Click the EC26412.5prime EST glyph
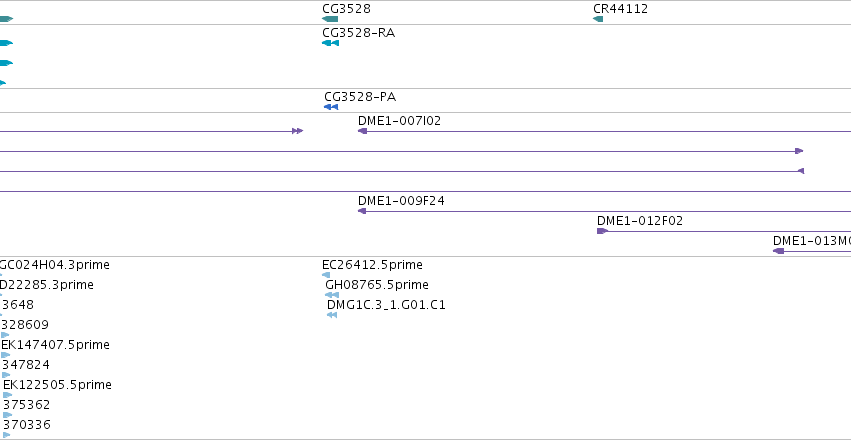Screen dimensions: 851x440 (x=326, y=275)
